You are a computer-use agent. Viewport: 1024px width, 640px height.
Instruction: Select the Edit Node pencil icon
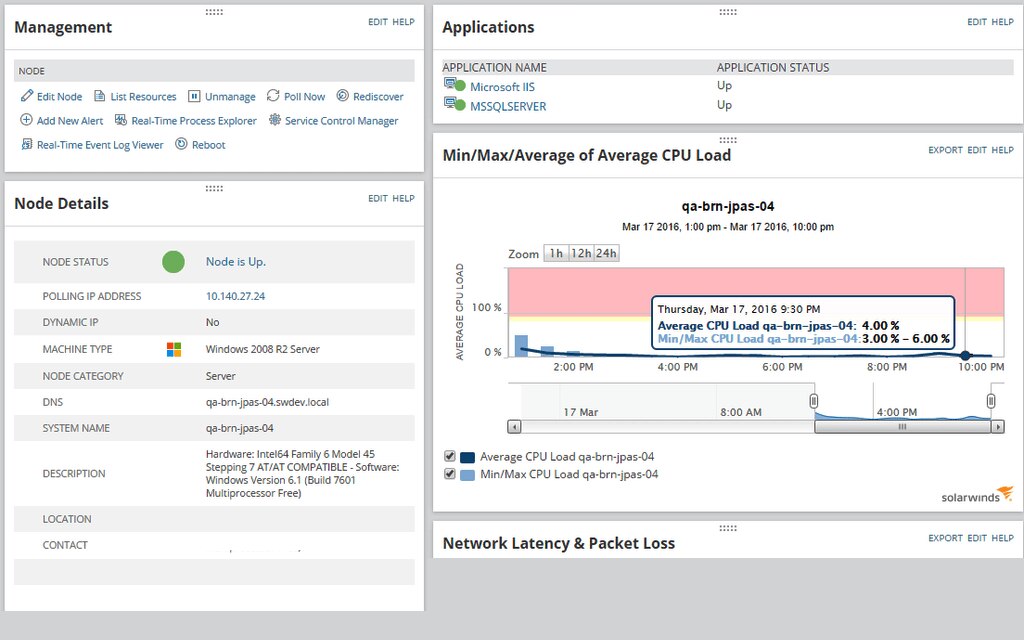point(28,97)
